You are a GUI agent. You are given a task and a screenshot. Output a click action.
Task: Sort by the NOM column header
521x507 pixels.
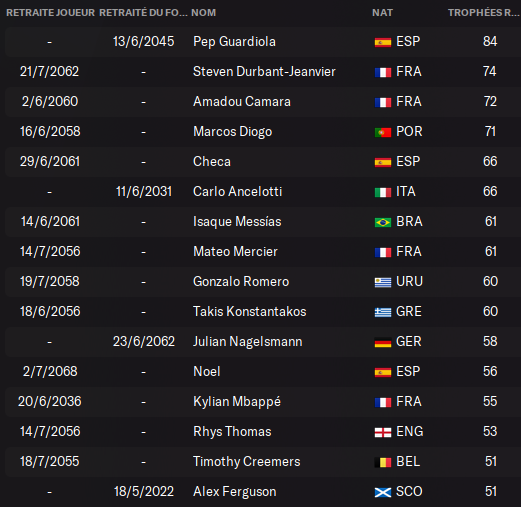click(204, 13)
